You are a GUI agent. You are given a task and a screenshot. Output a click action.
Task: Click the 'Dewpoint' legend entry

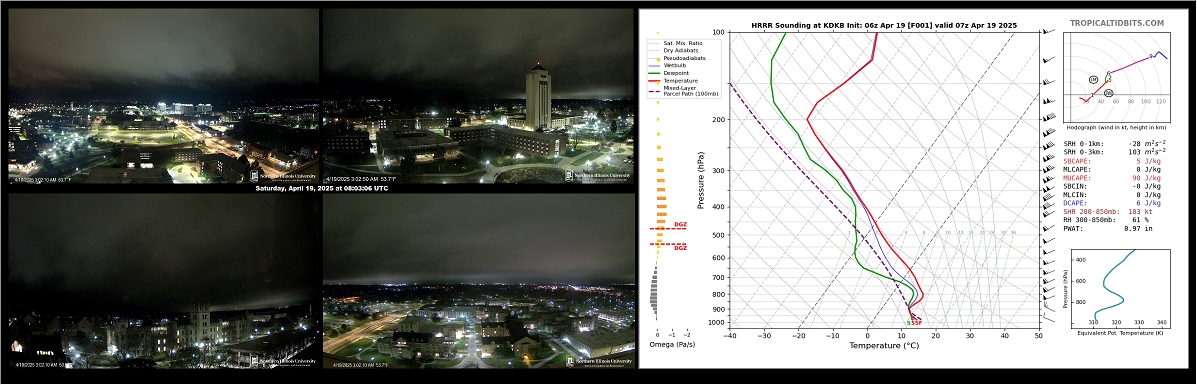point(669,73)
